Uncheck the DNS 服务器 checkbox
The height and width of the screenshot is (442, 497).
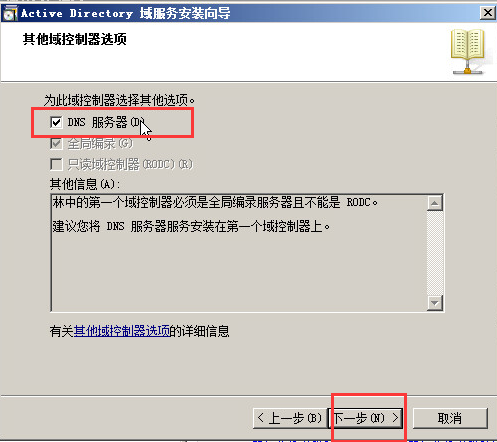point(56,122)
